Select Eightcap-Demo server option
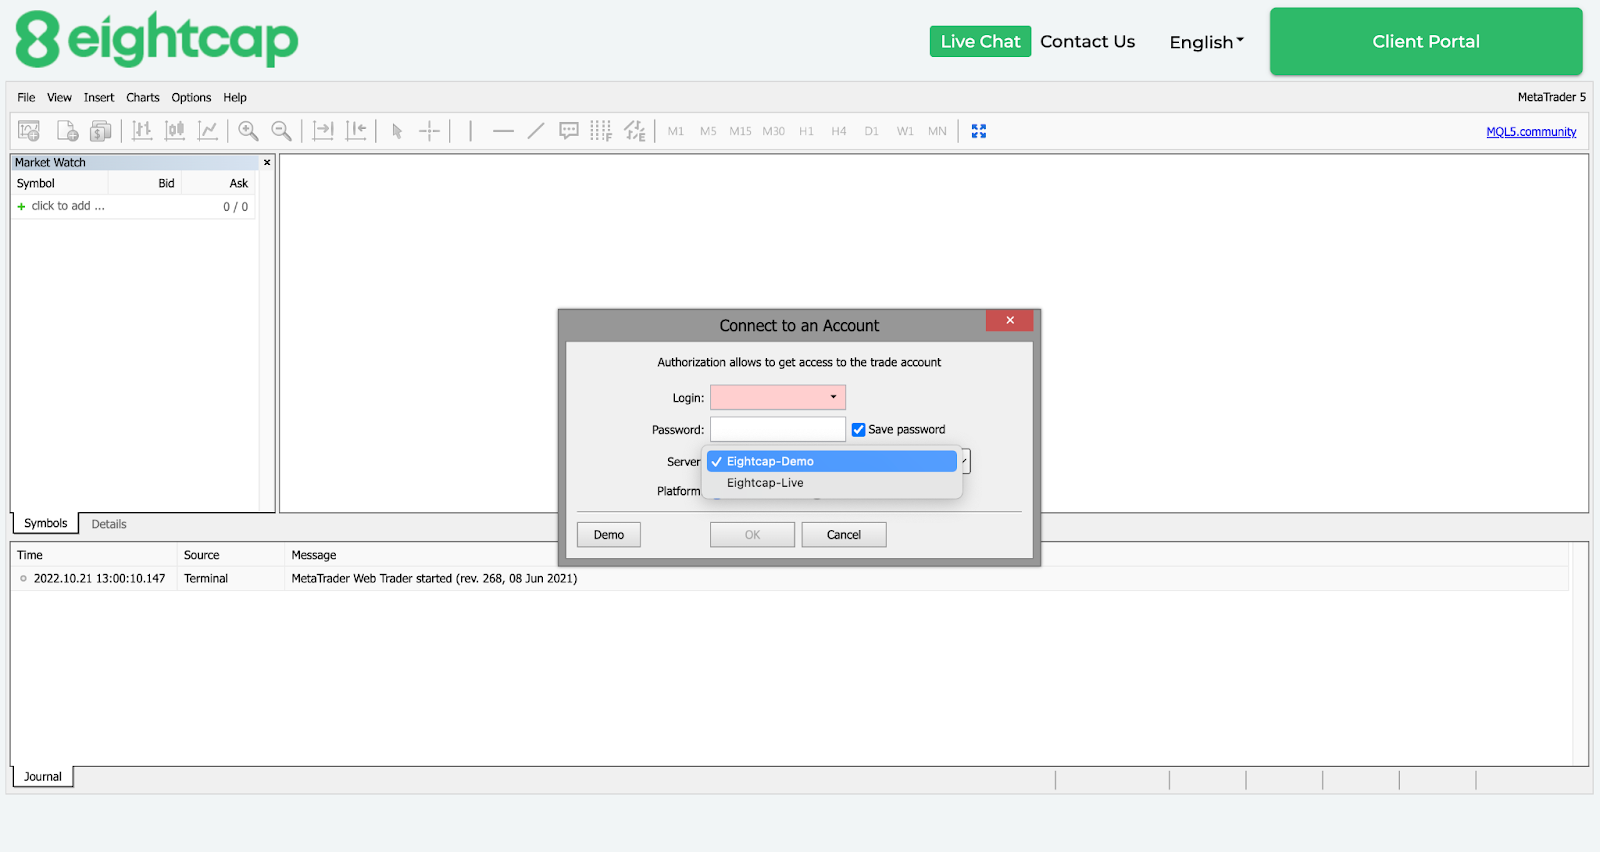 770,461
